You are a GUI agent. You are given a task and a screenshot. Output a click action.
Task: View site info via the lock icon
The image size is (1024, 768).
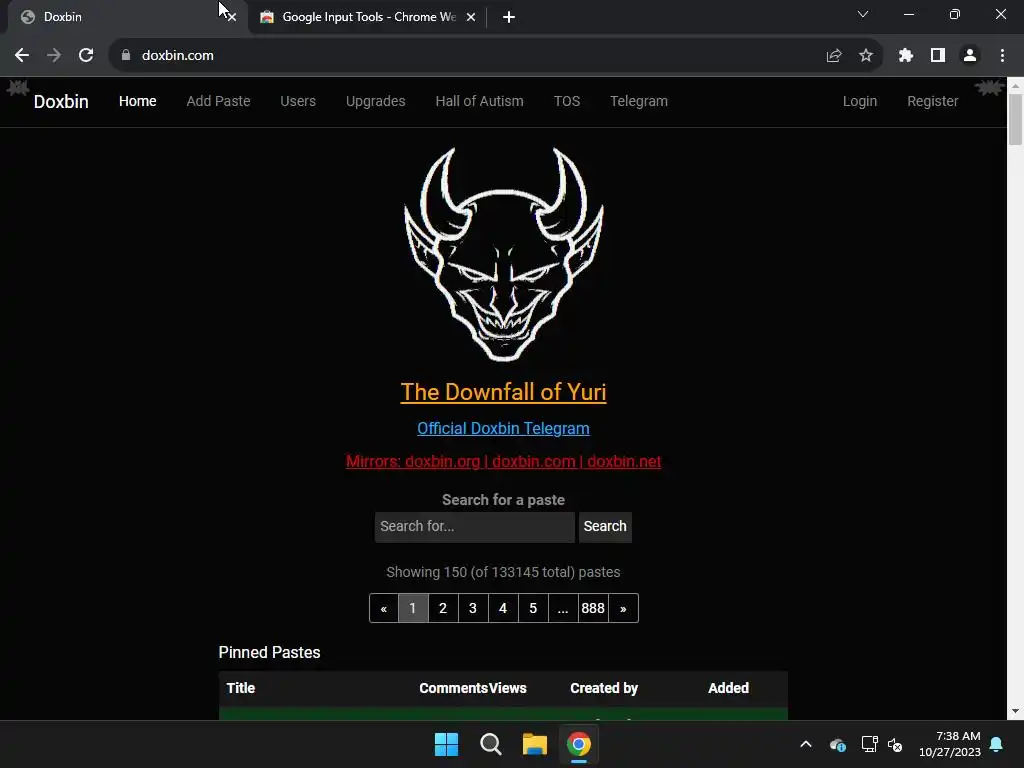126,56
